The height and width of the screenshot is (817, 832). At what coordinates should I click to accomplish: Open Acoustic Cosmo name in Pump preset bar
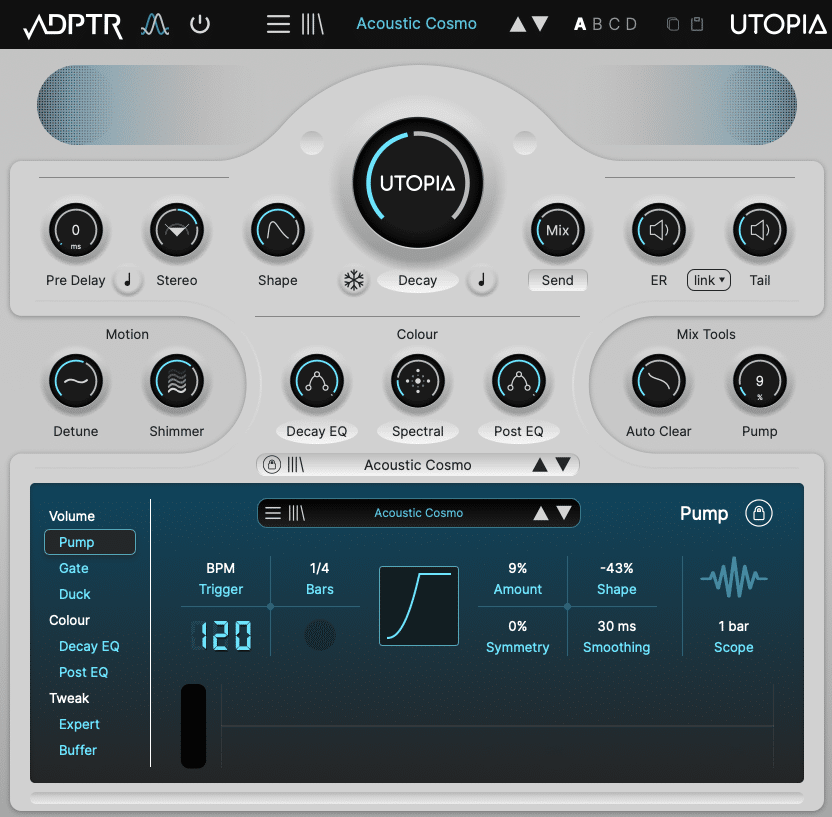point(419,513)
